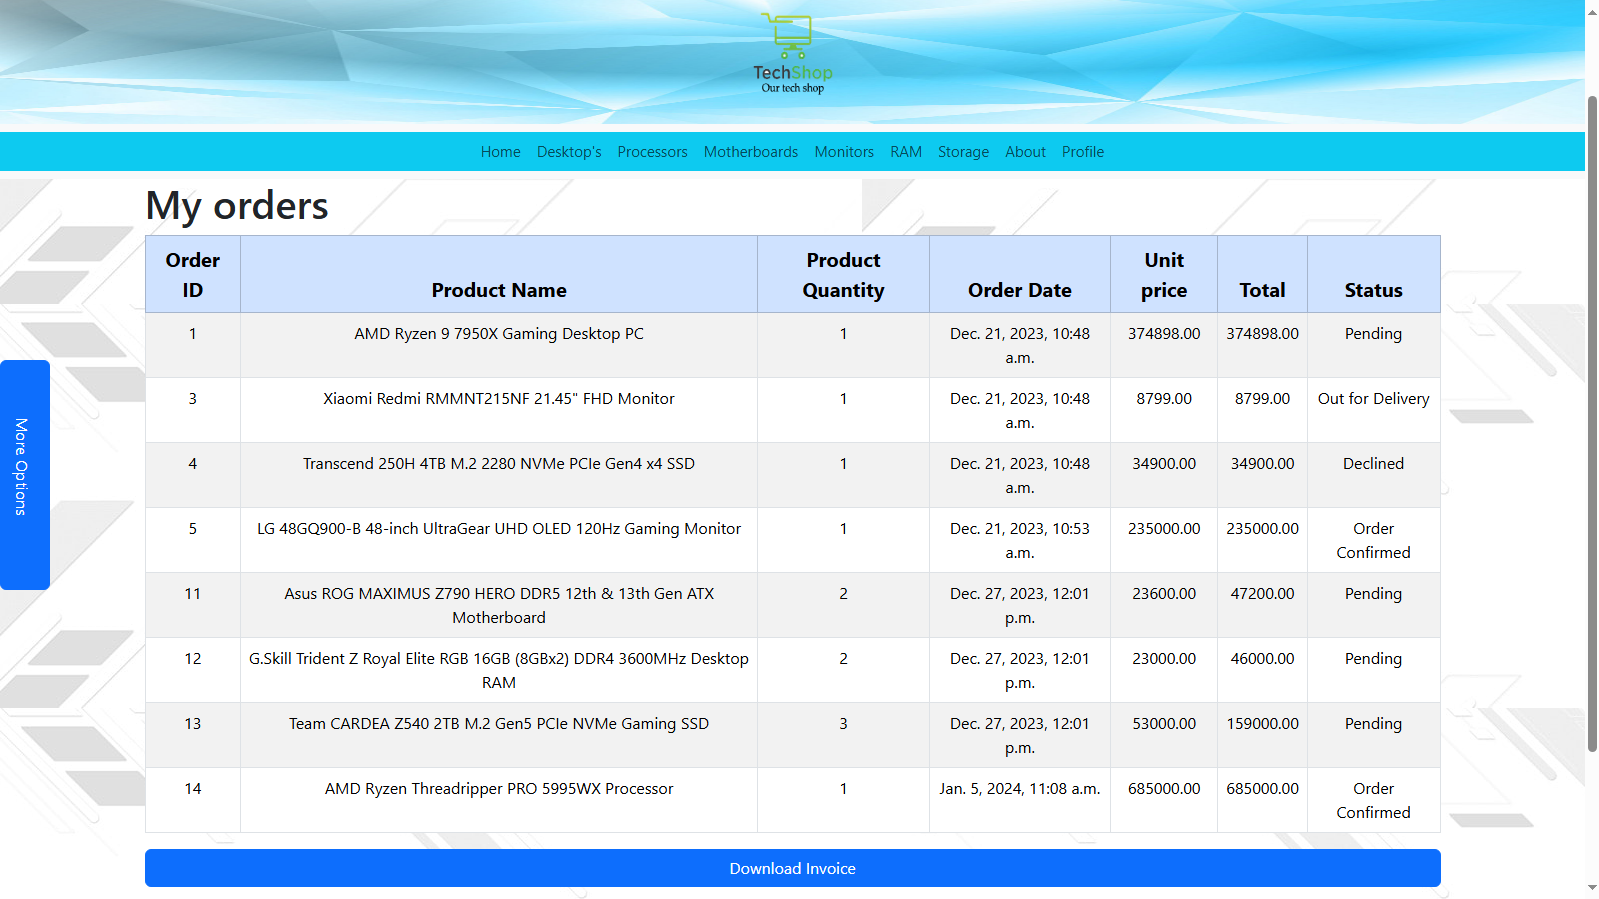The height and width of the screenshot is (899, 1599).
Task: Visit the About page
Action: point(1025,152)
